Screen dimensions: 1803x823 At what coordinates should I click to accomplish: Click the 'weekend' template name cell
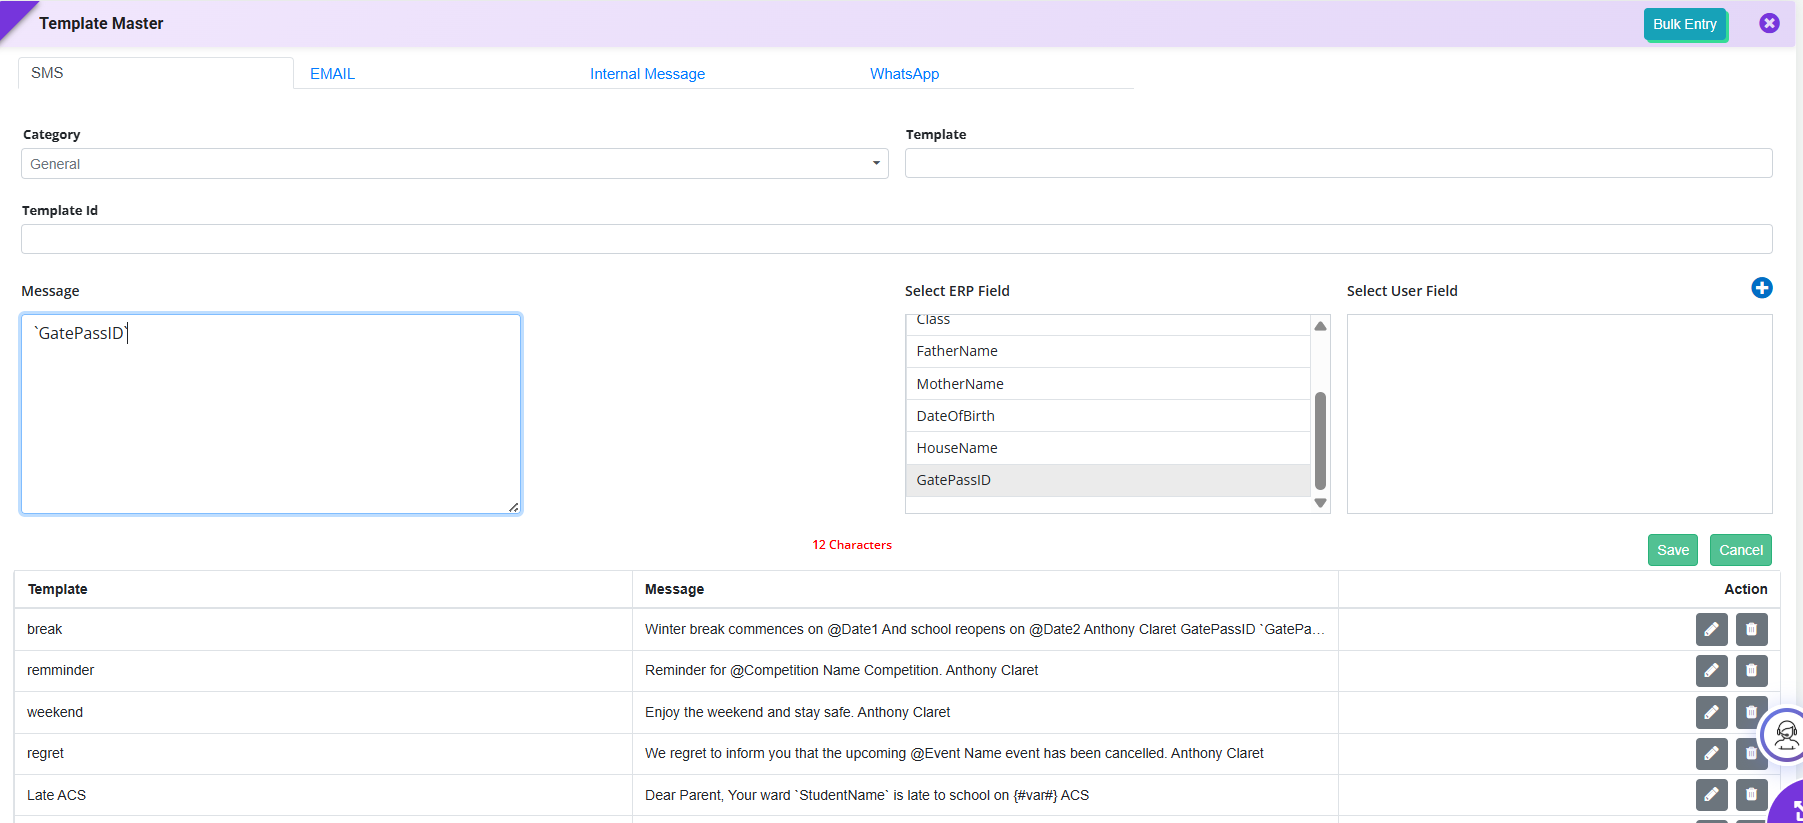(x=323, y=712)
